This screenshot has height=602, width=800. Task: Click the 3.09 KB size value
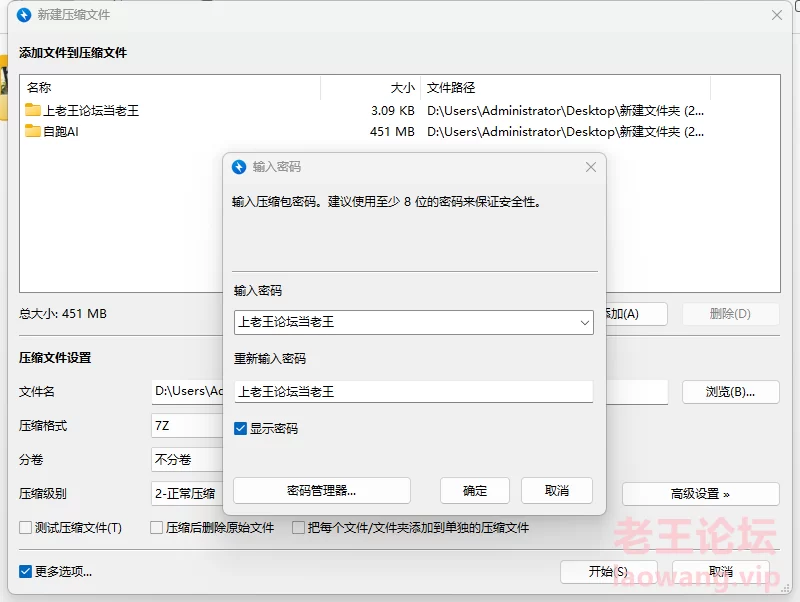[x=393, y=111]
